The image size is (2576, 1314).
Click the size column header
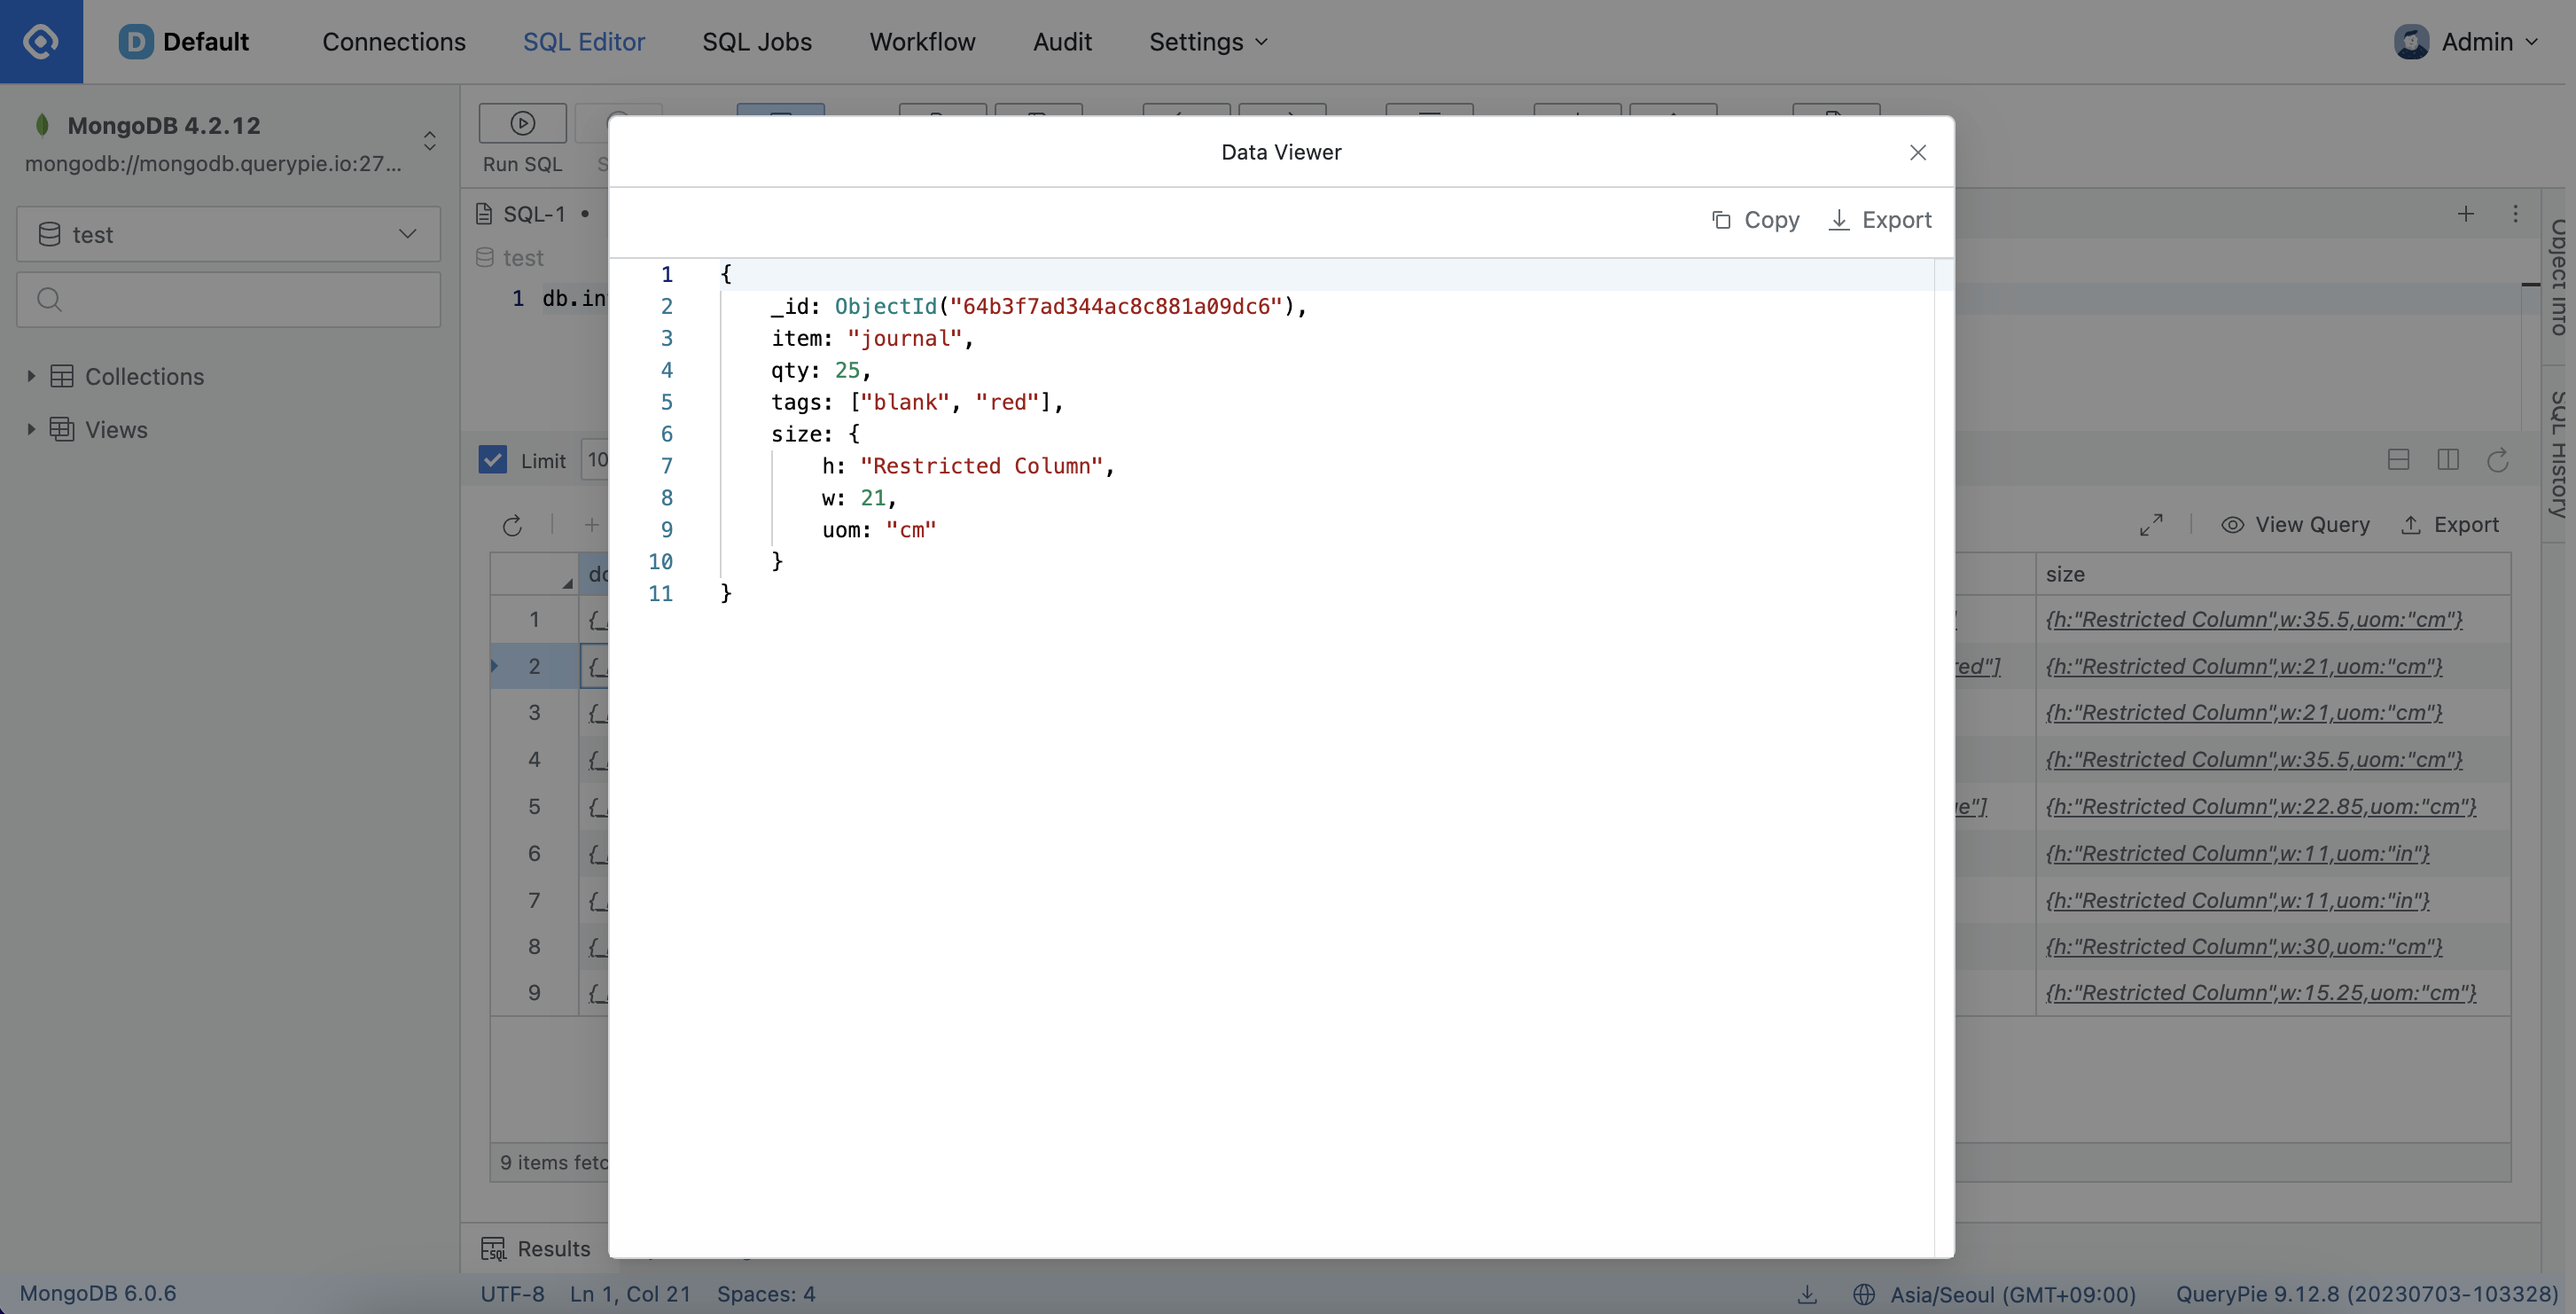point(2272,573)
